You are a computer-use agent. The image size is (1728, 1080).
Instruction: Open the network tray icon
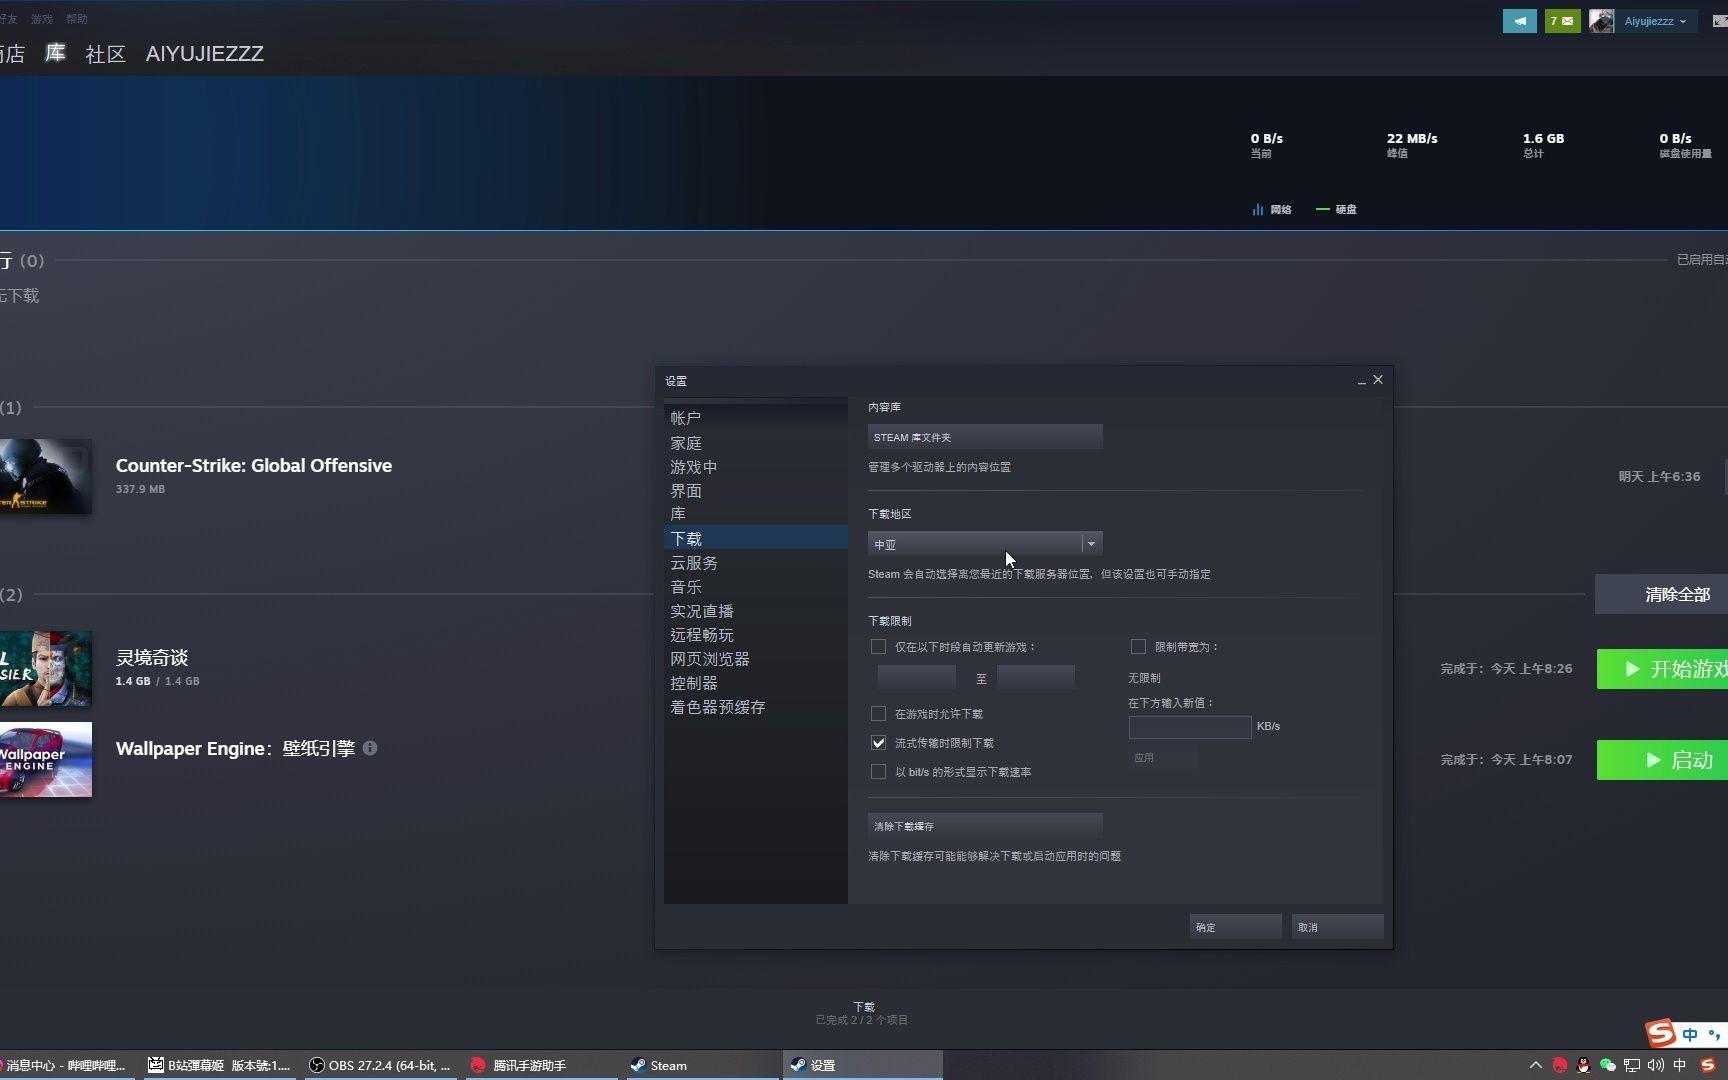coord(1632,1065)
